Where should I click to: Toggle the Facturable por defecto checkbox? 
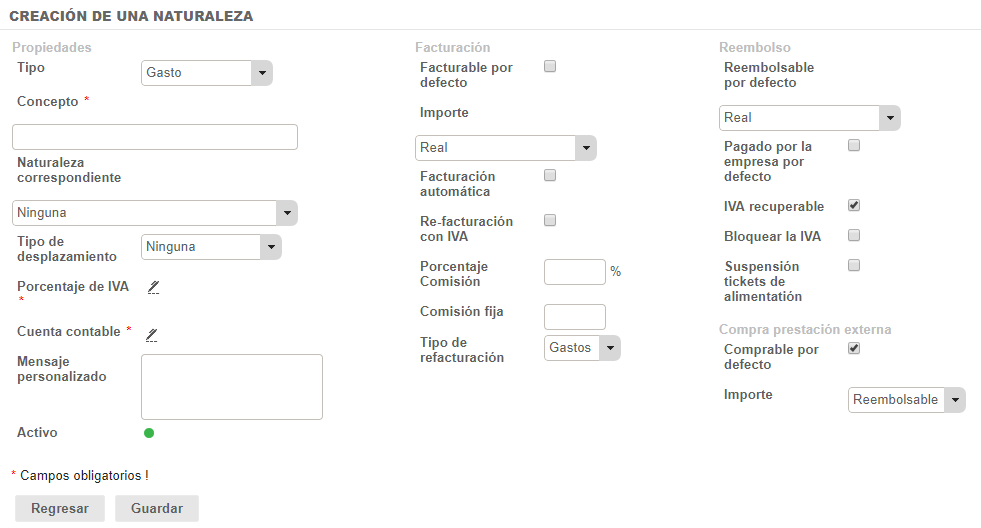click(549, 67)
